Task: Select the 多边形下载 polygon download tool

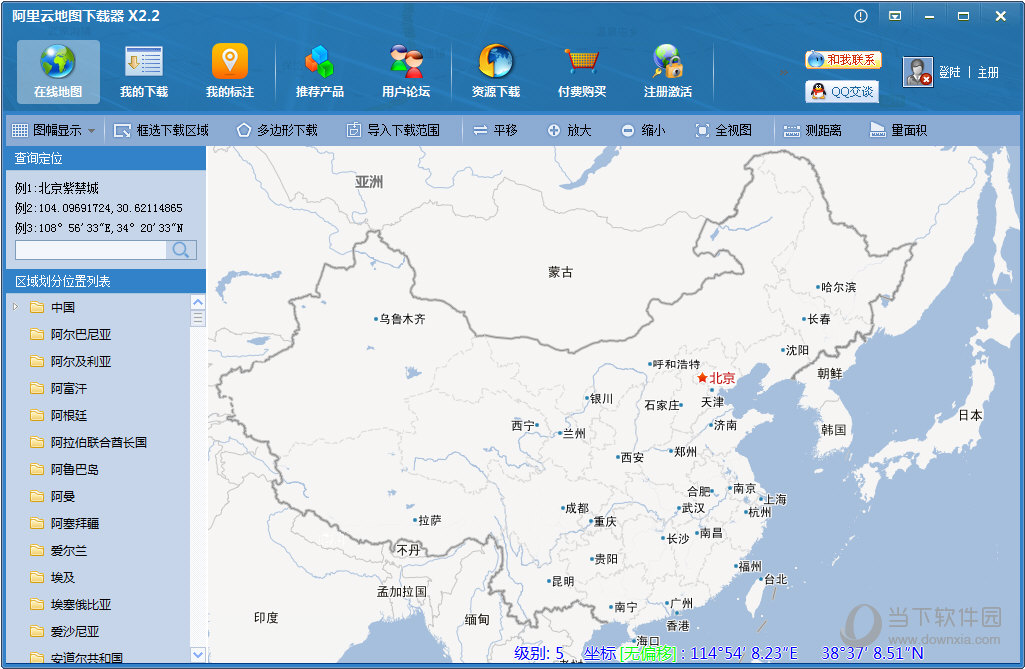Action: pyautogui.click(x=277, y=131)
